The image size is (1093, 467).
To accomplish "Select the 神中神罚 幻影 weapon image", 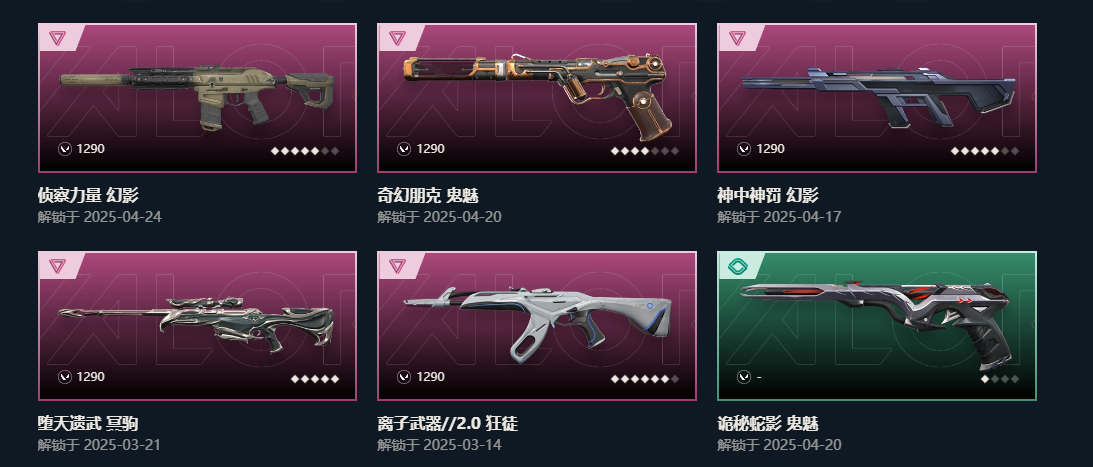I will 877,98.
